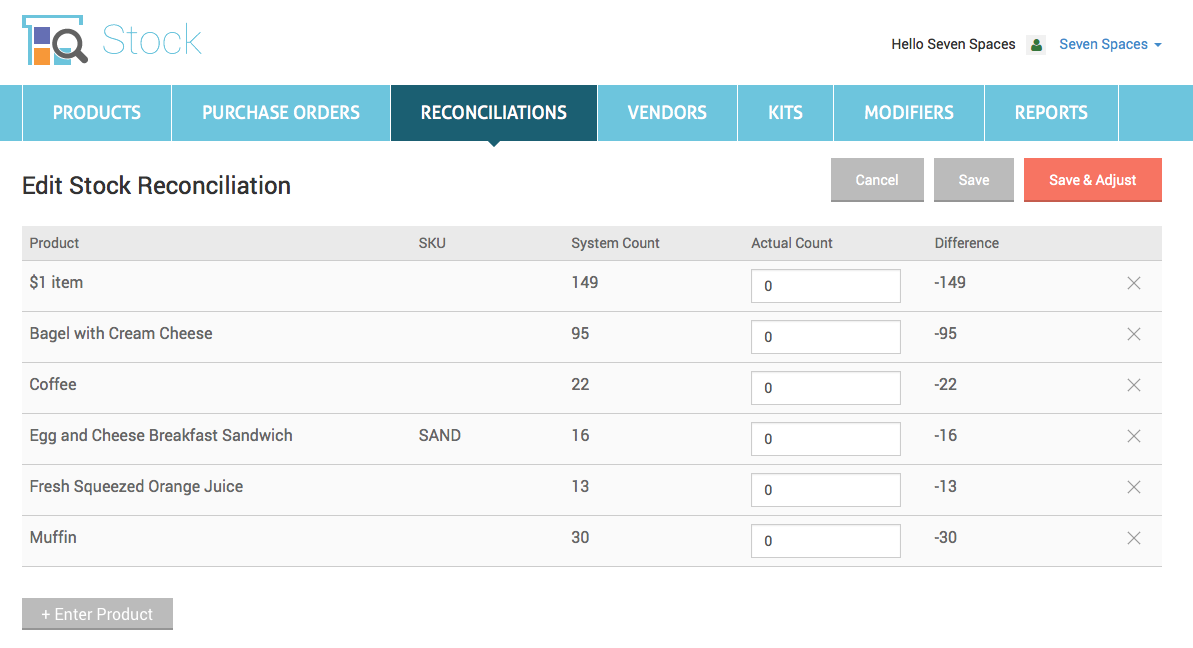
Task: Open the Products tab
Action: [x=97, y=113]
